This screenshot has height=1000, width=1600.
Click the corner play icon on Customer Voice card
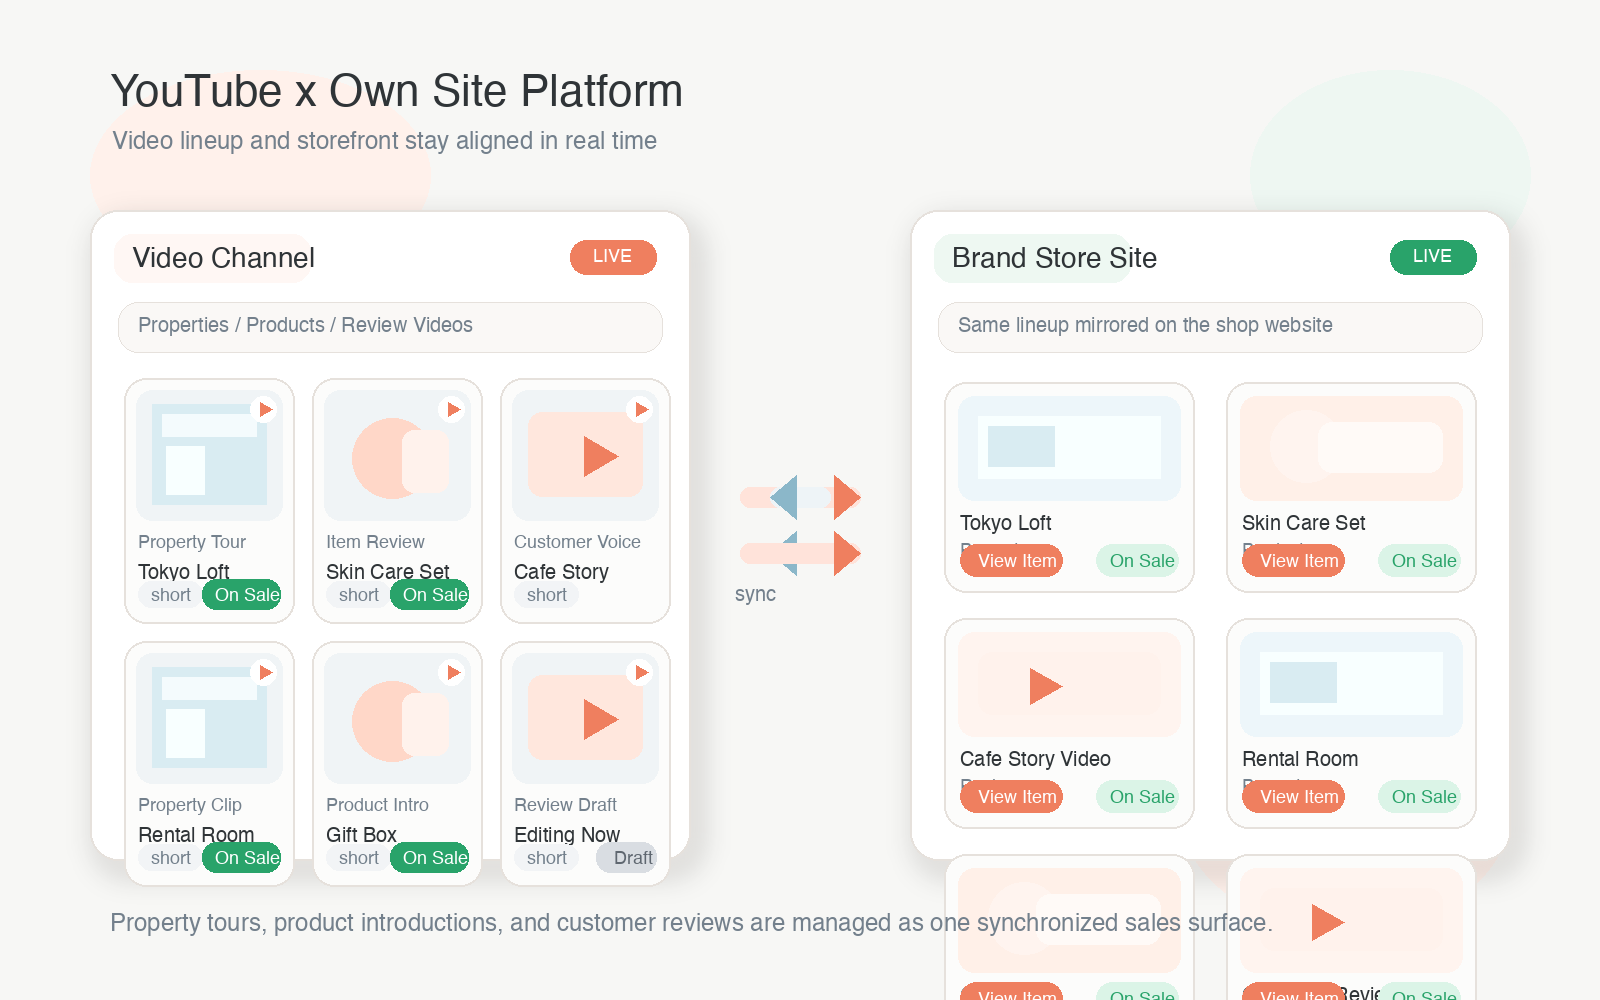point(641,409)
